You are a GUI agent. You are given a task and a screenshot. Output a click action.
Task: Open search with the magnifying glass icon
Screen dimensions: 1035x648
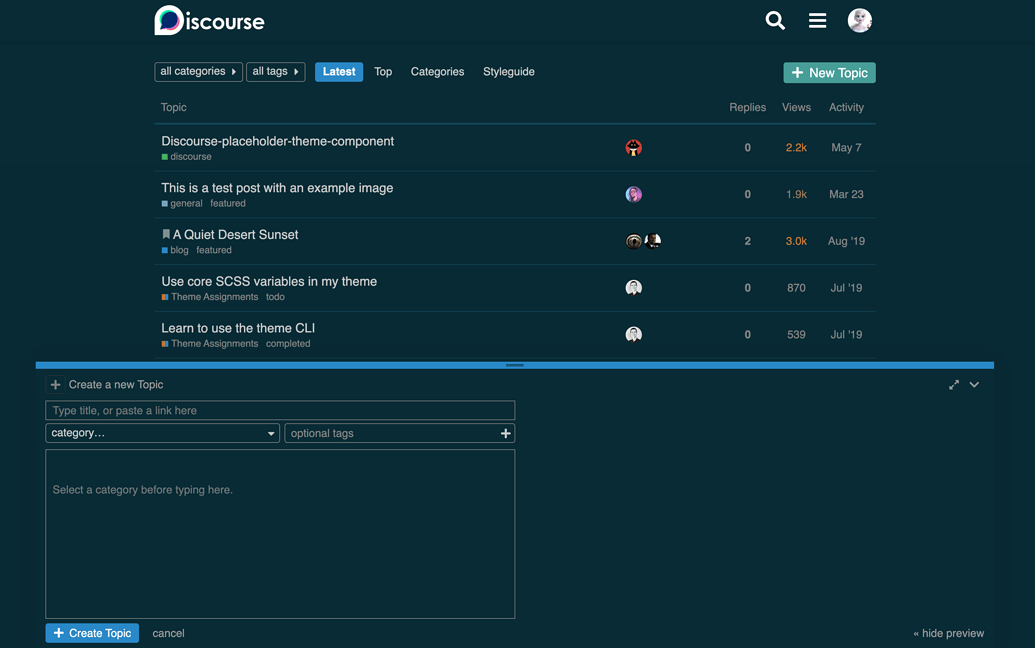pos(775,21)
